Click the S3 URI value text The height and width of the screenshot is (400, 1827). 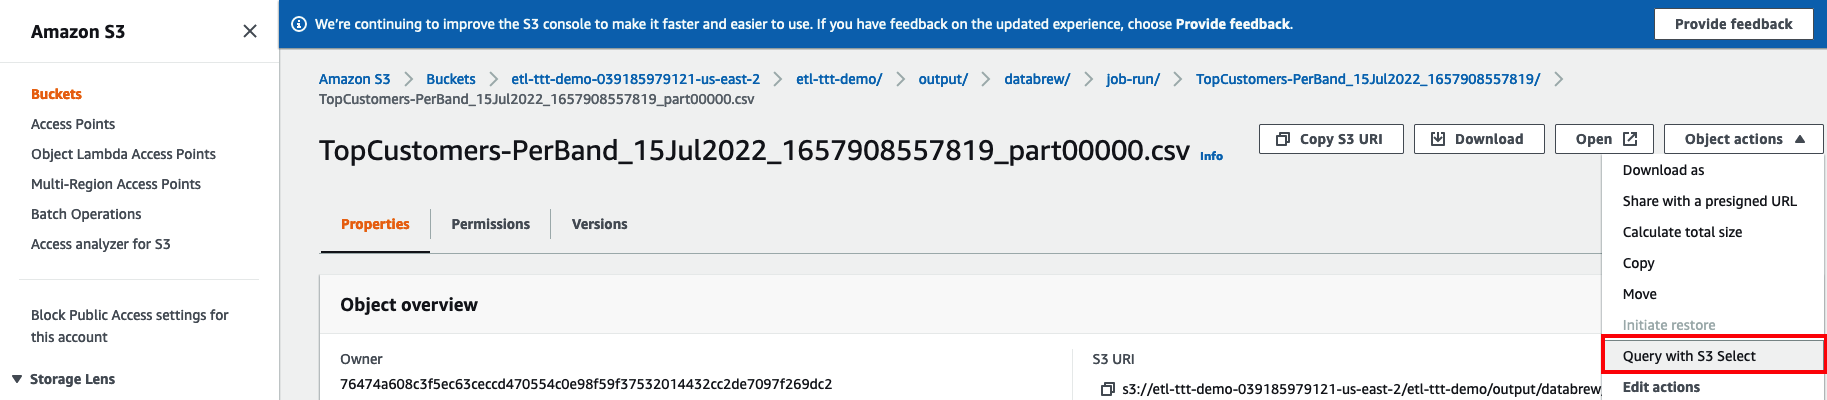[1361, 389]
